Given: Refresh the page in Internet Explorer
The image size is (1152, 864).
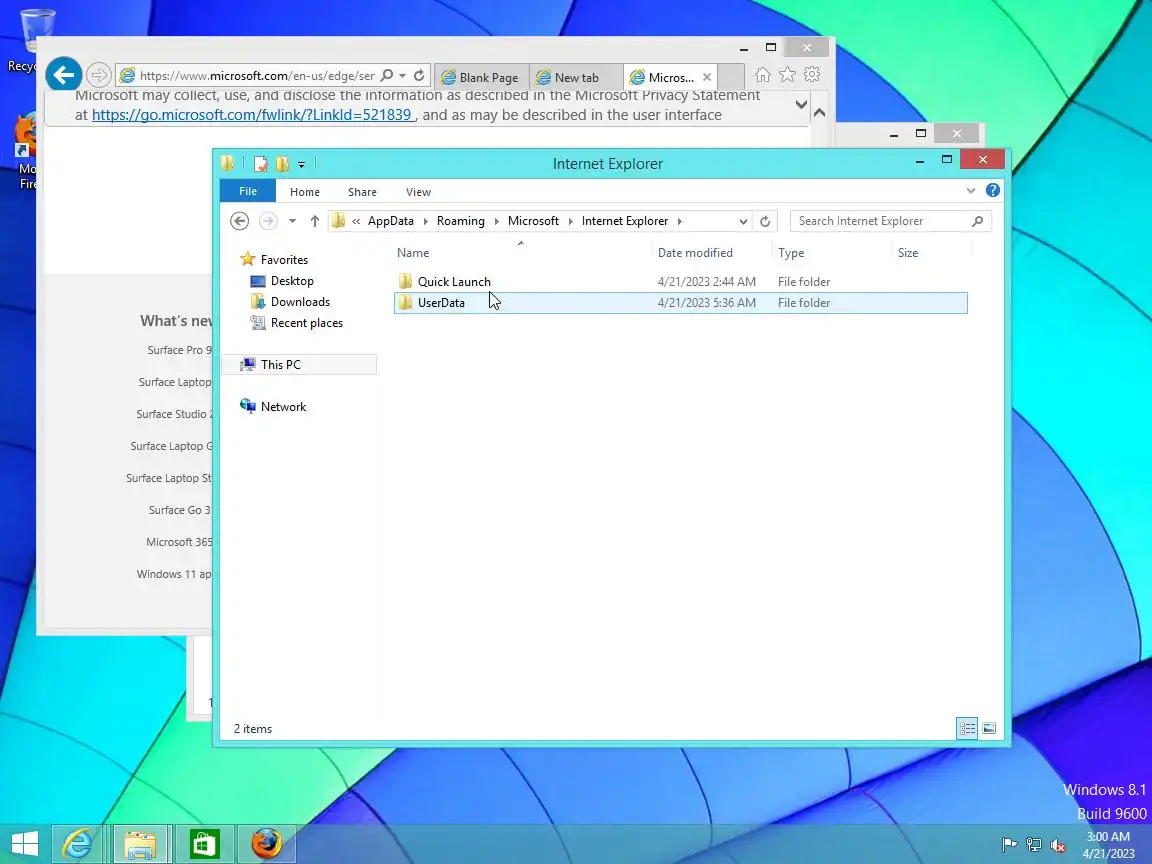Looking at the screenshot, I should pyautogui.click(x=419, y=75).
